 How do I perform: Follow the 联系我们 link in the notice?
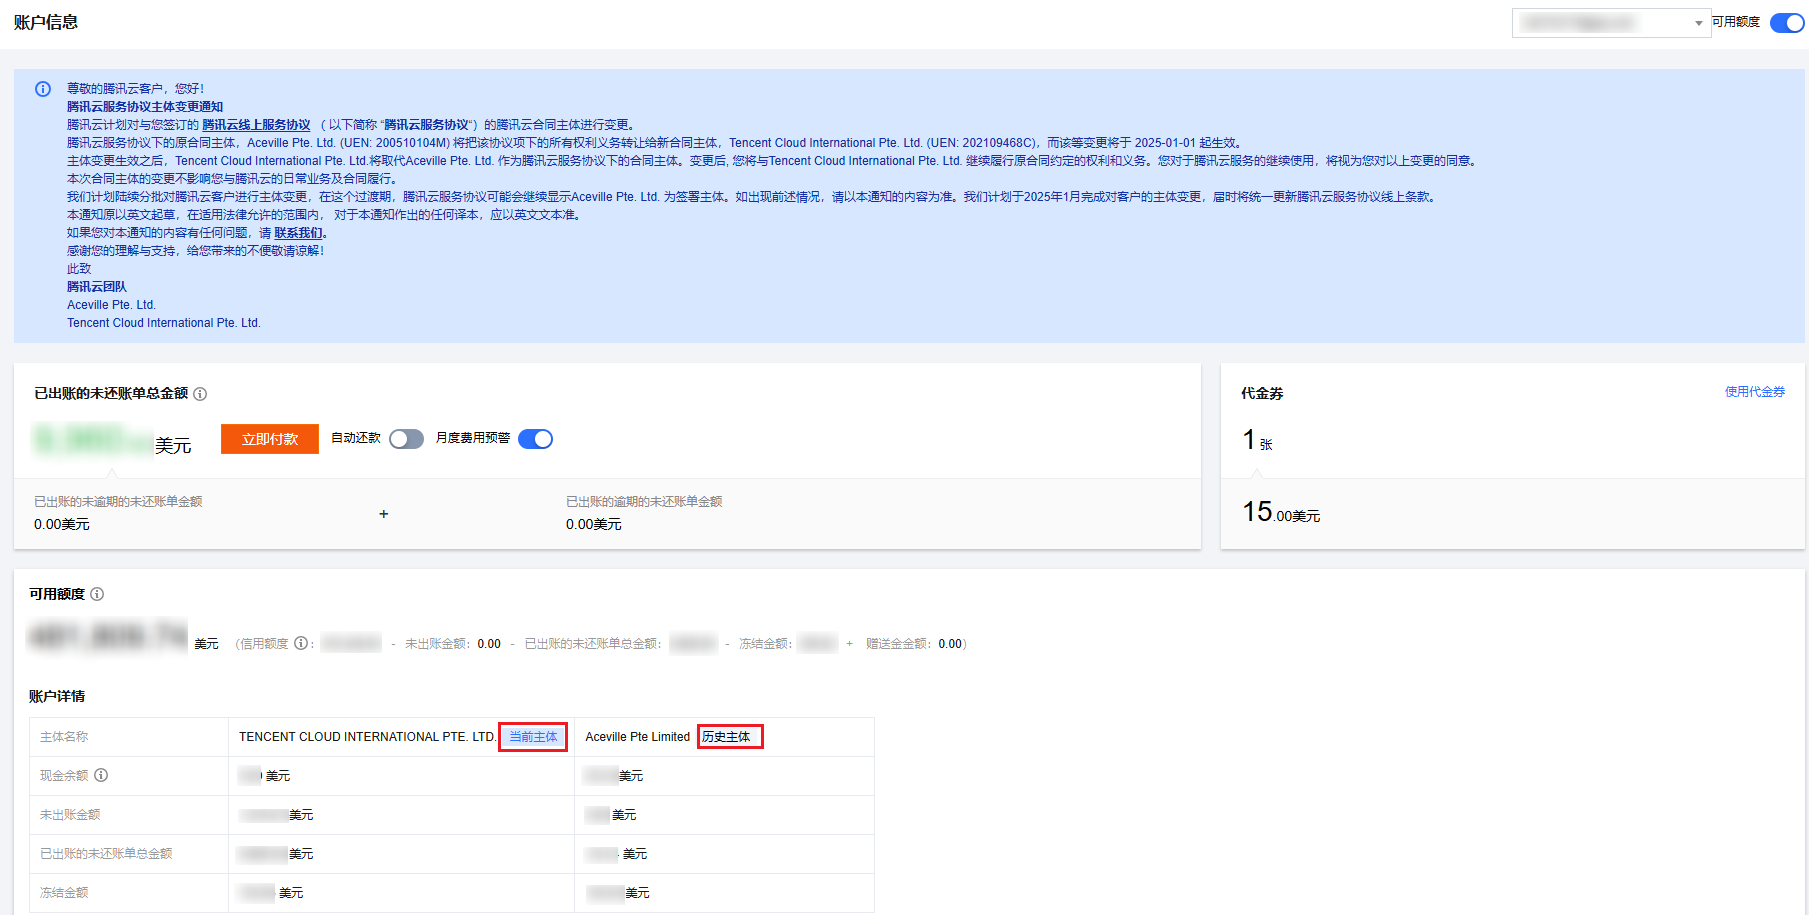298,233
